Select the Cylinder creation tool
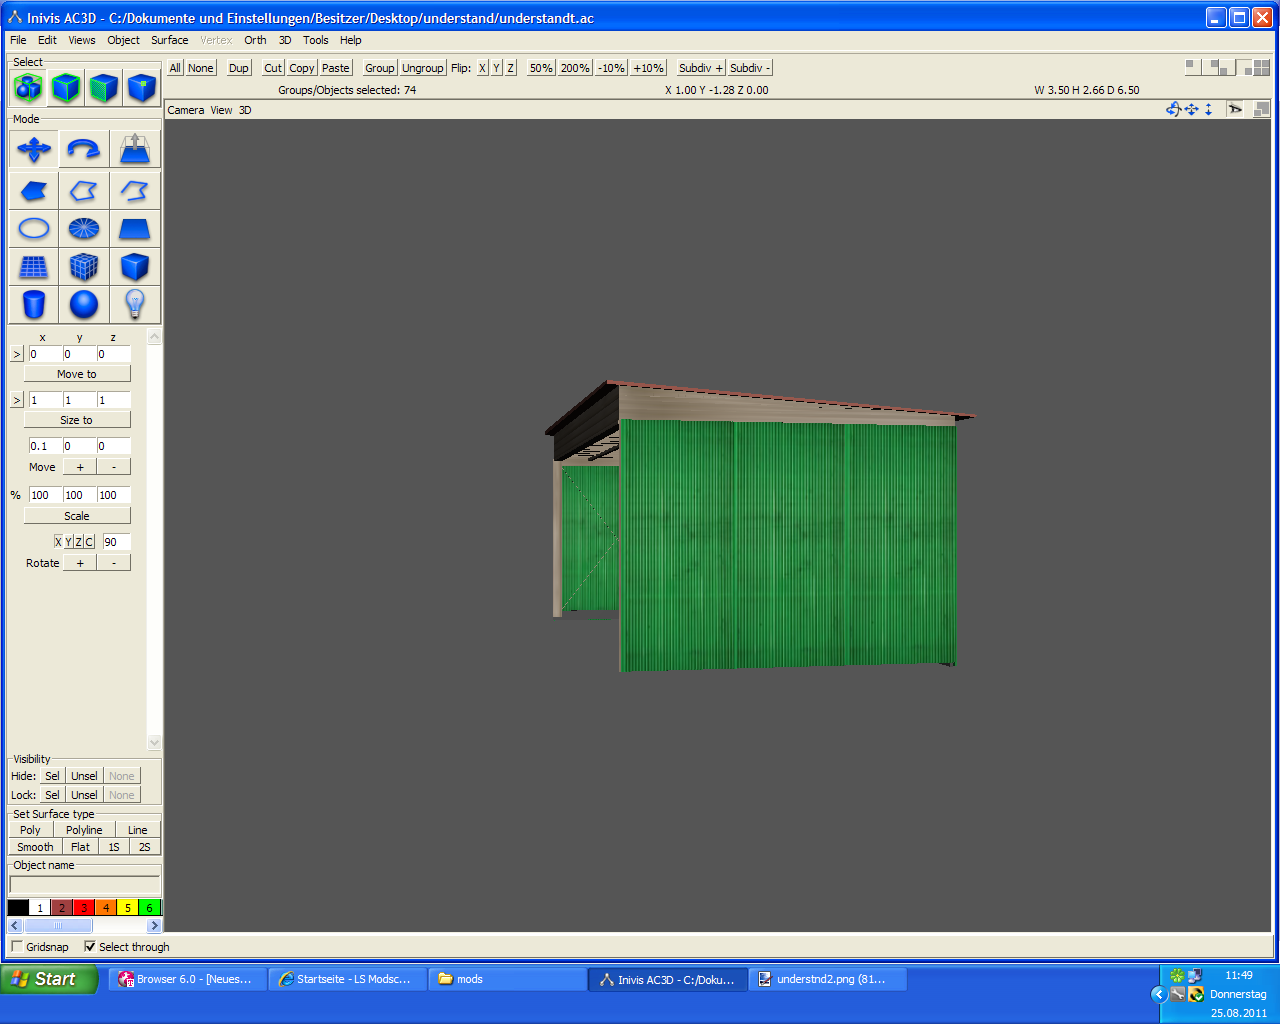The image size is (1280, 1024). coord(34,304)
